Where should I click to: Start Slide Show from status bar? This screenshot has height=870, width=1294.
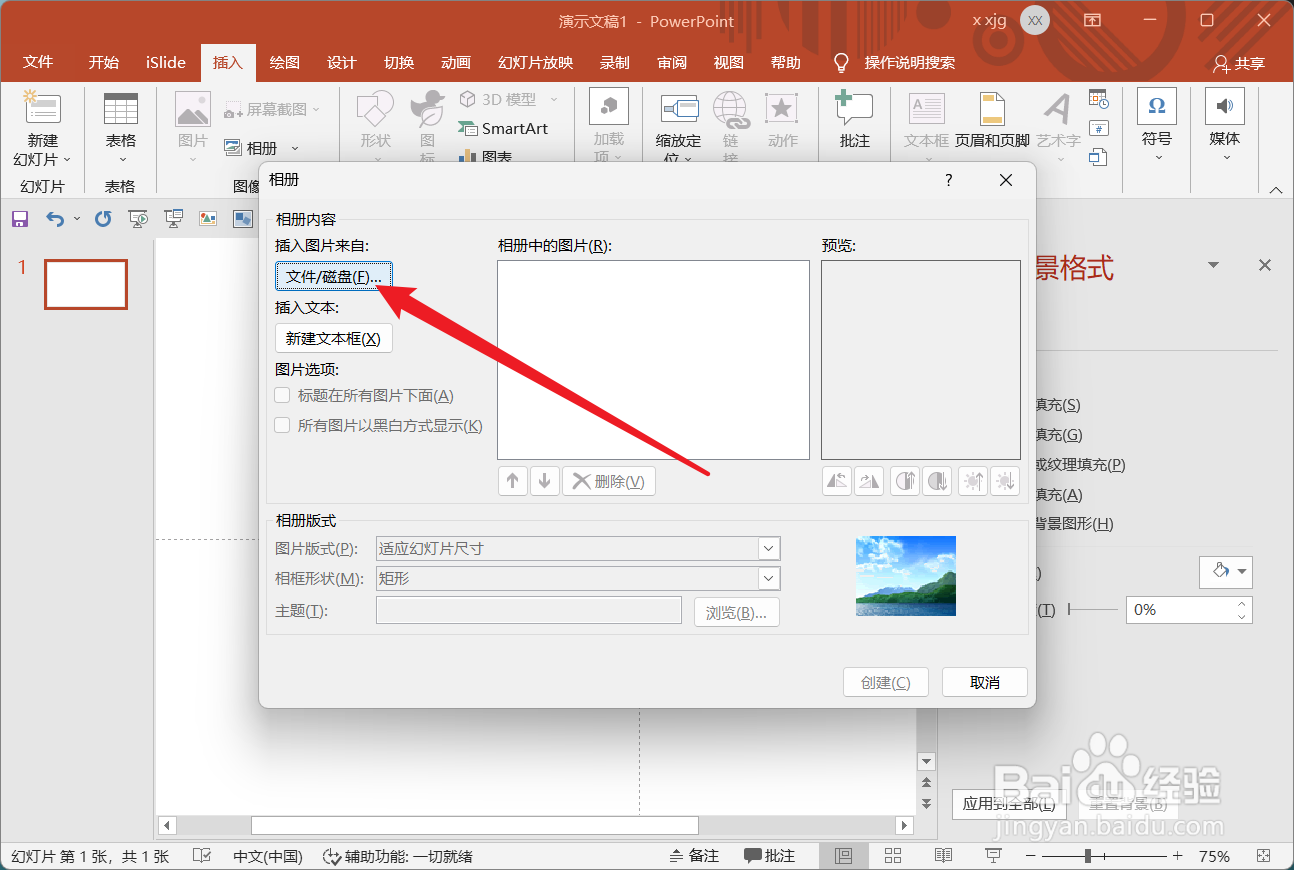point(993,856)
